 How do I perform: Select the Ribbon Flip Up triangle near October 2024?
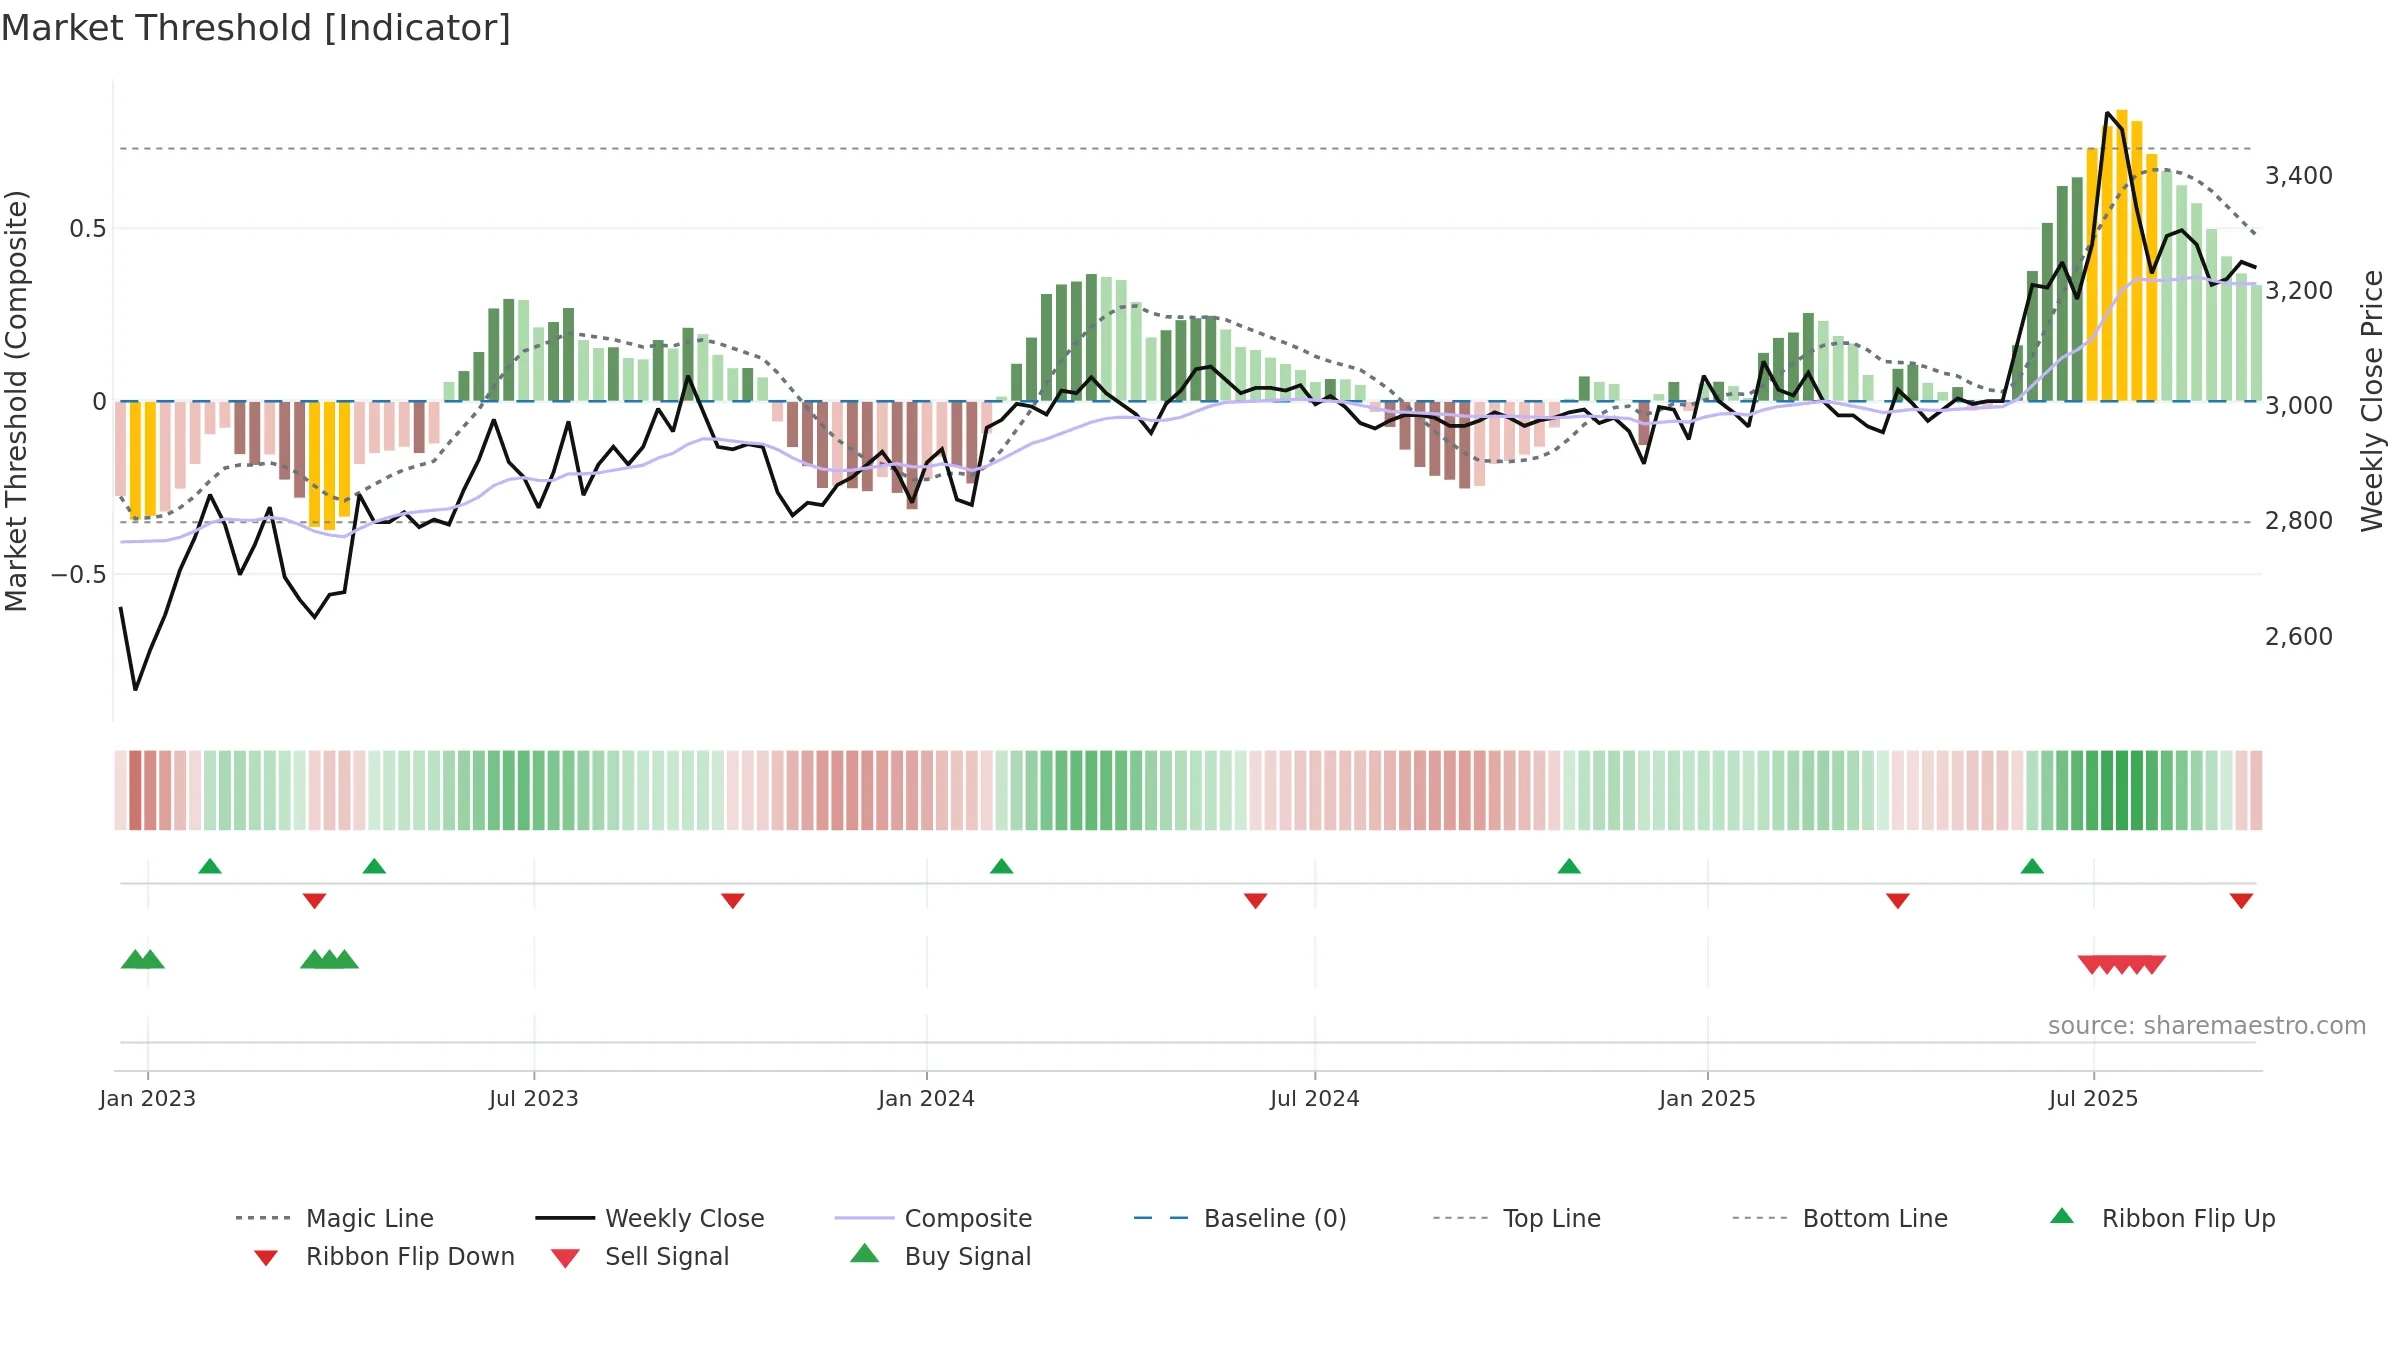1569,866
